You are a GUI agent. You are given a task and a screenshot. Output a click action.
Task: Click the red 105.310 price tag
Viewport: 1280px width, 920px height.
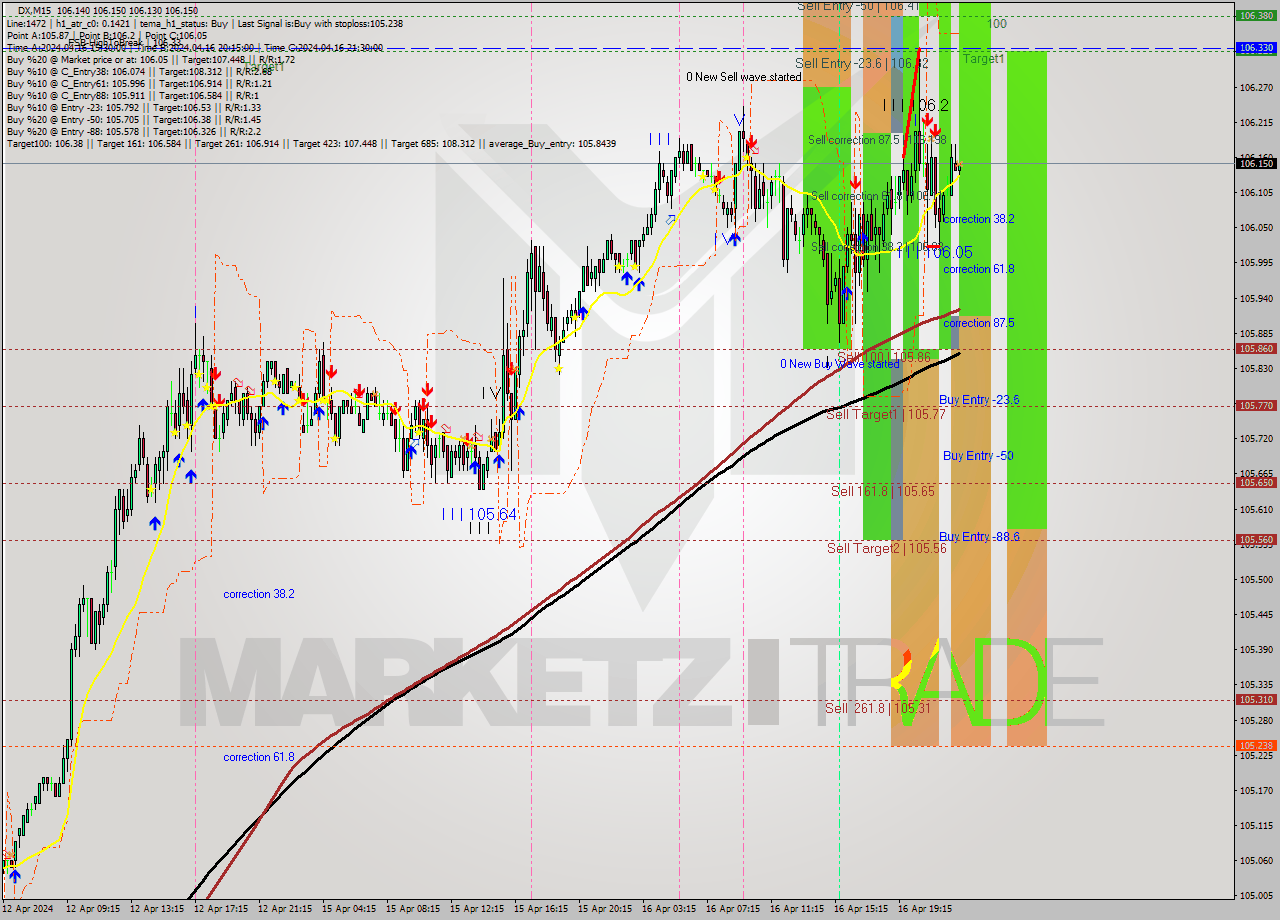[x=1256, y=700]
